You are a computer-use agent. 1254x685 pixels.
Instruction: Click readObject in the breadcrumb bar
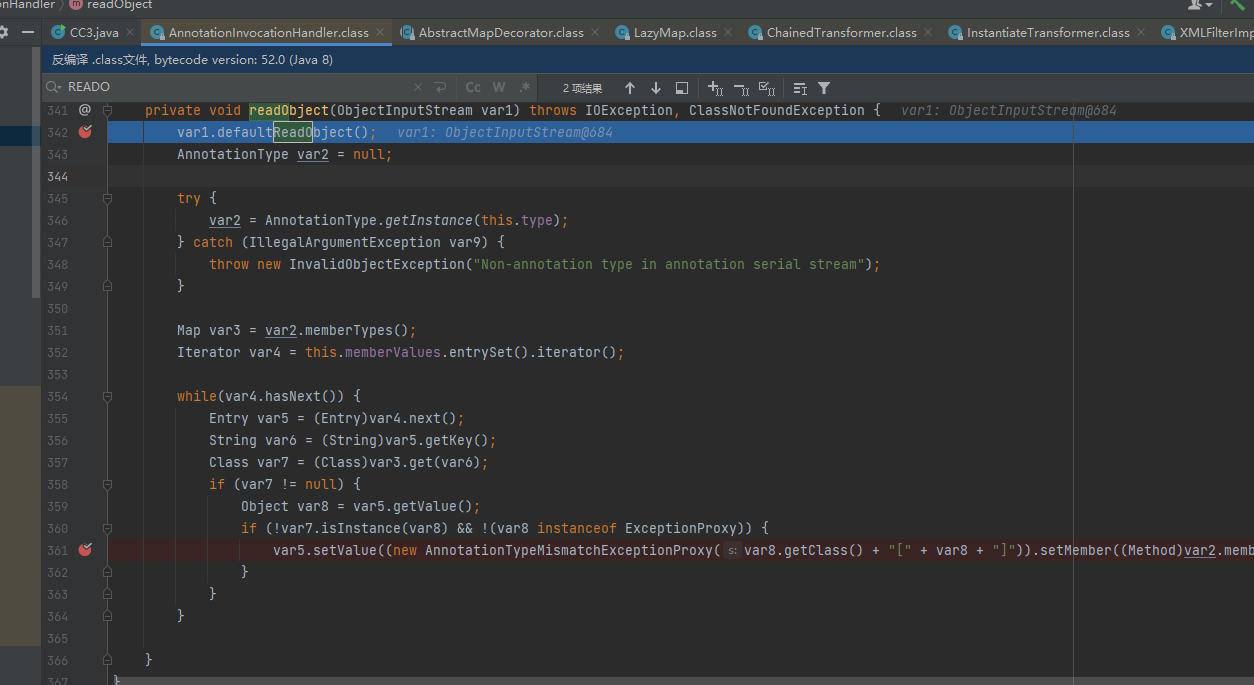click(x=118, y=5)
